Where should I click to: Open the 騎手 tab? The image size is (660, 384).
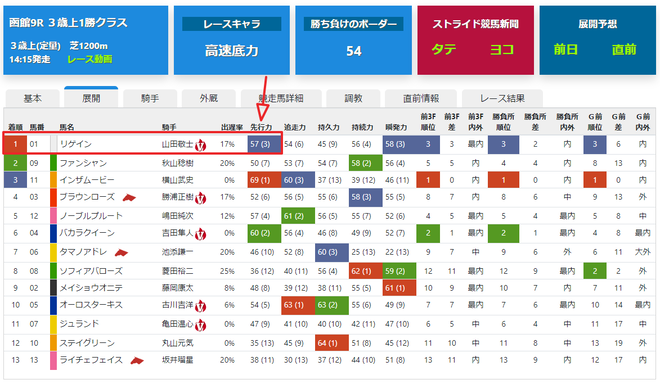pyautogui.click(x=150, y=99)
